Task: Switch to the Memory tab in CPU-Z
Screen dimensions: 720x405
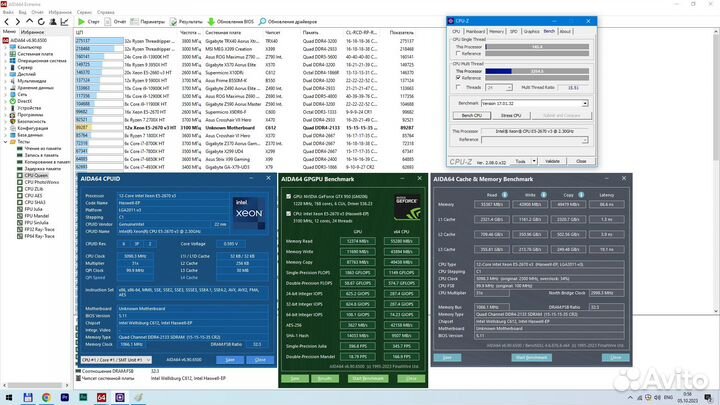Action: click(x=496, y=31)
